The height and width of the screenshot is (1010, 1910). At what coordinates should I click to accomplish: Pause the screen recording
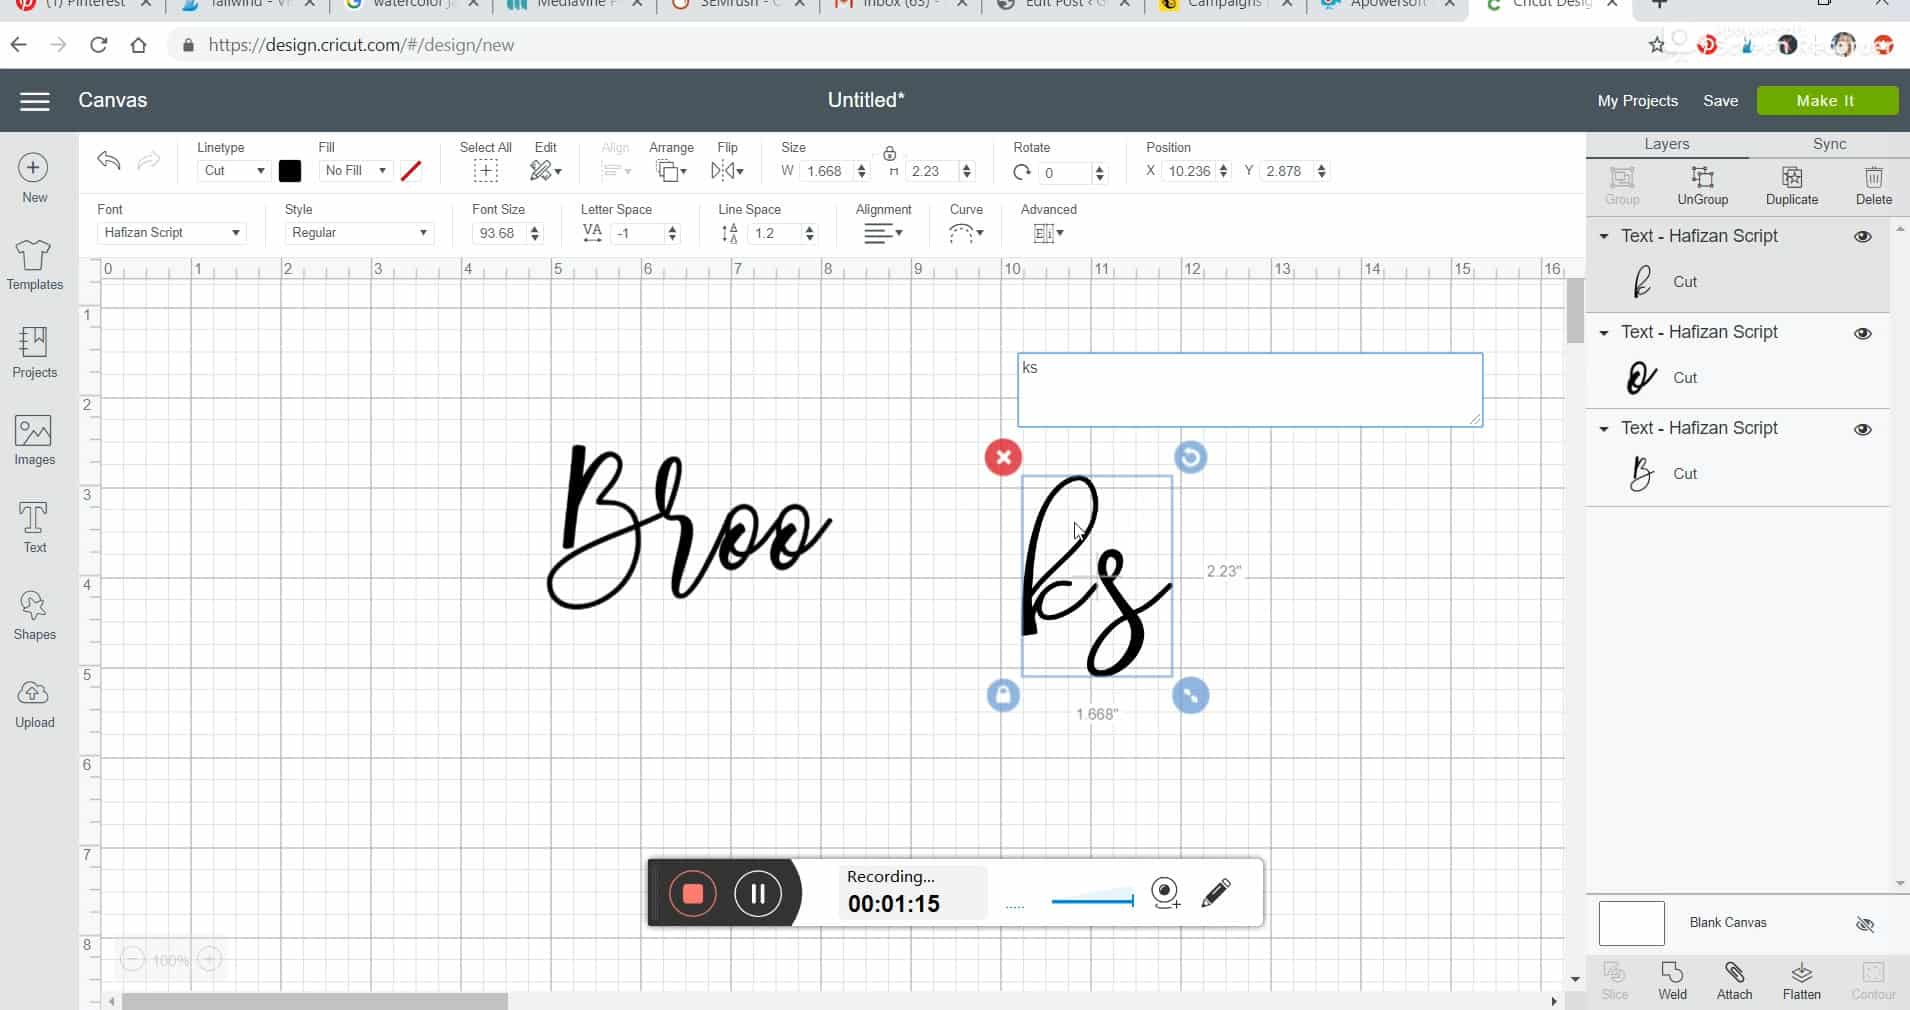pos(757,893)
